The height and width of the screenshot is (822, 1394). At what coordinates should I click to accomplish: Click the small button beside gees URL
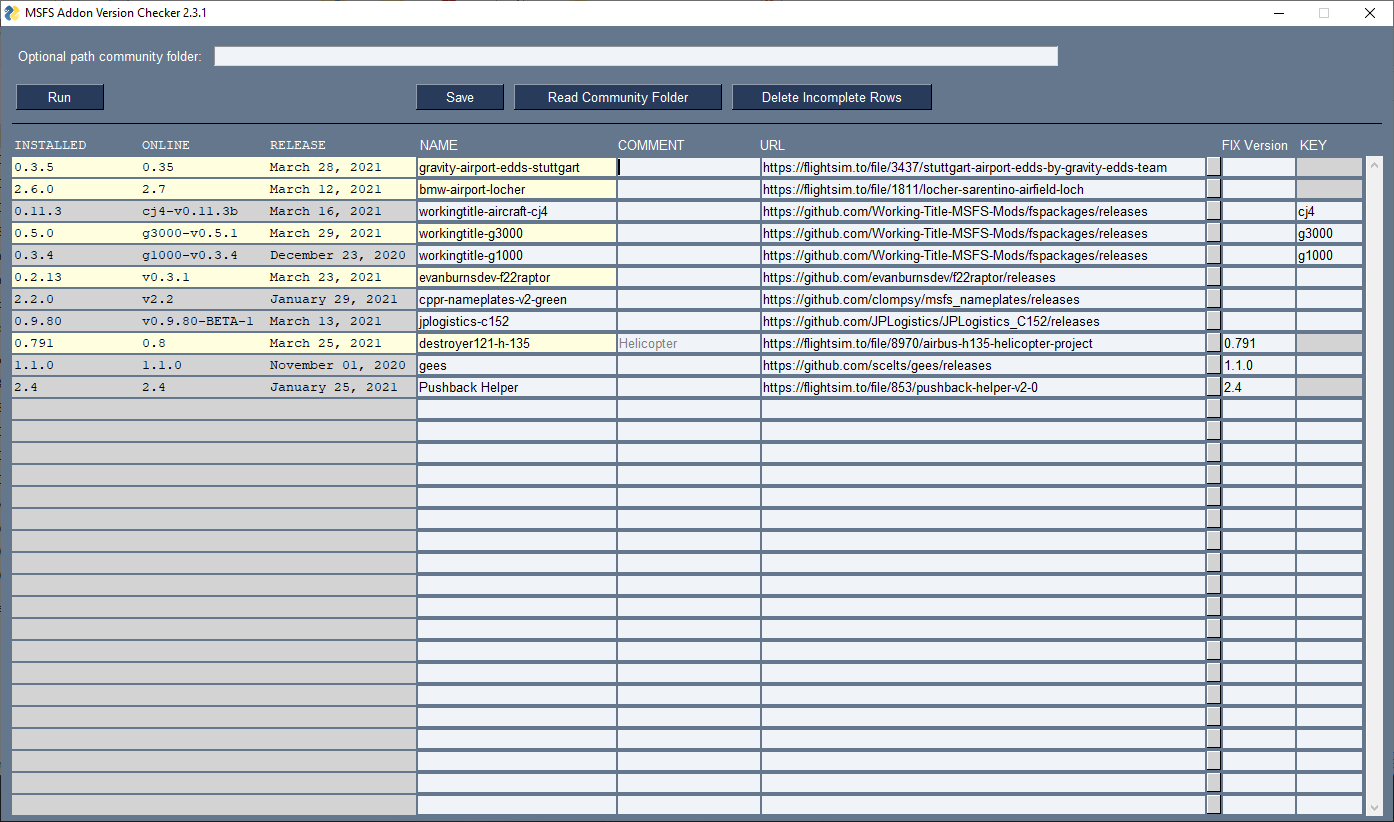[x=1213, y=365]
